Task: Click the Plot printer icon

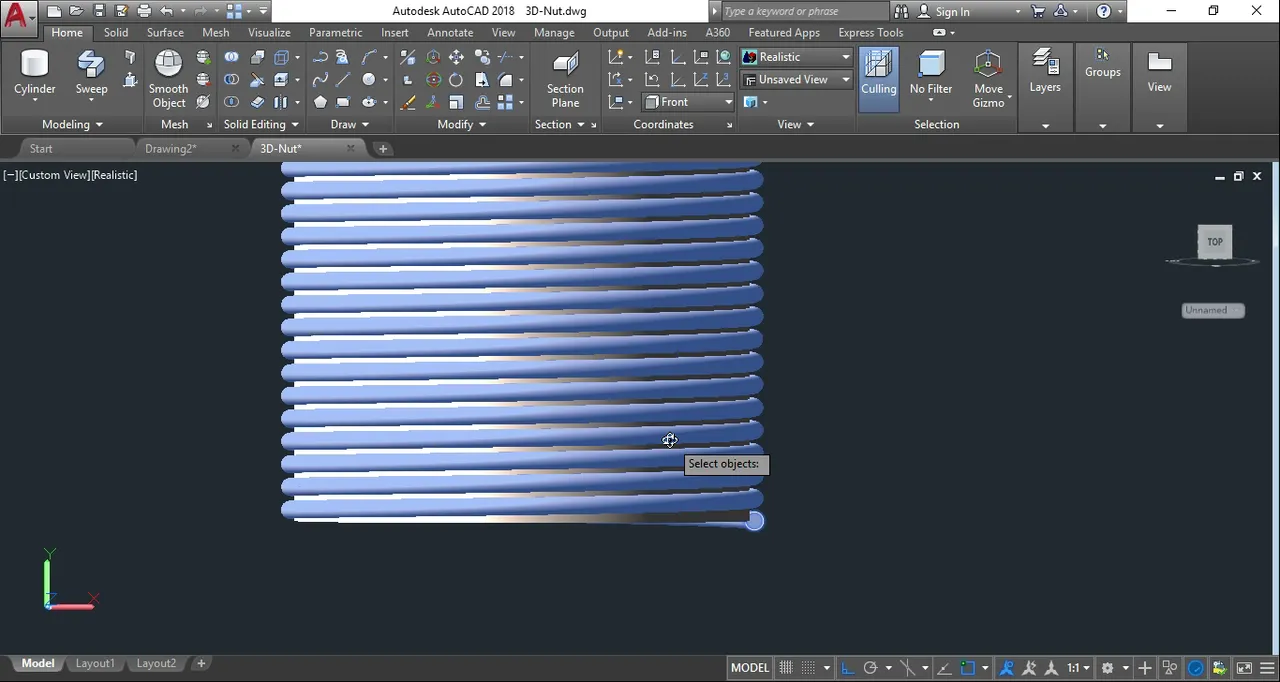Action: tap(144, 11)
